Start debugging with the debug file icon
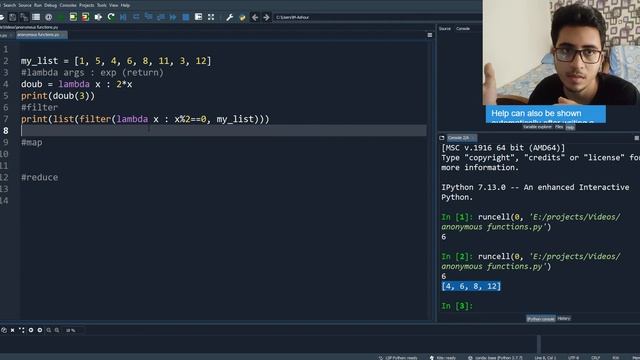 pyautogui.click(x=123, y=17)
